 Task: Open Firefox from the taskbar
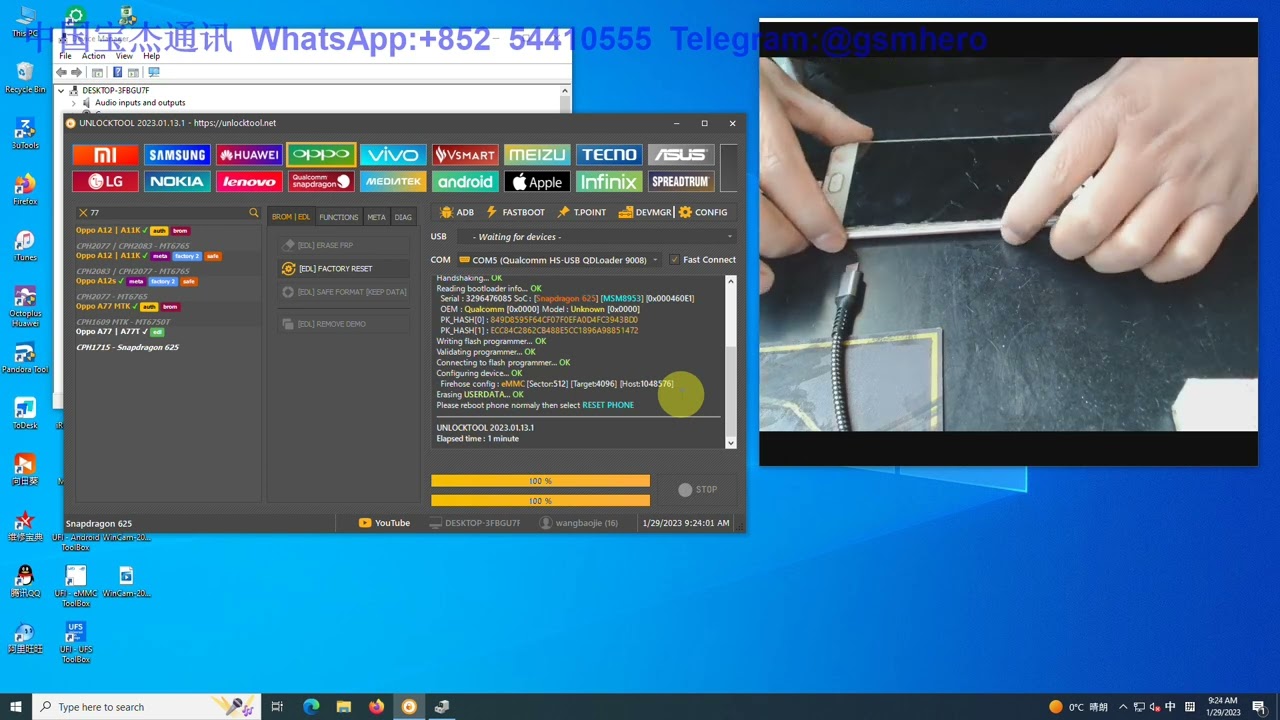376,707
